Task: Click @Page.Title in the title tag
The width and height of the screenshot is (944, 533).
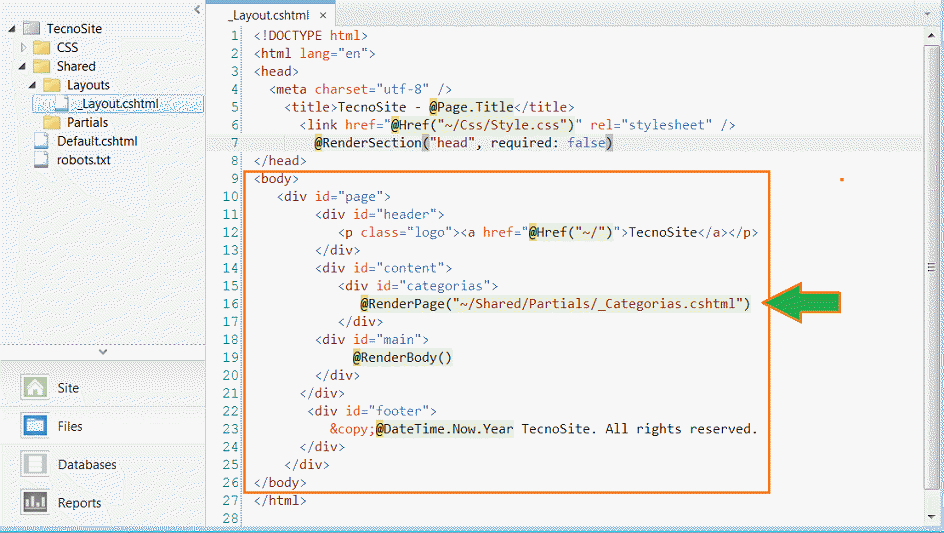Action: 471,107
